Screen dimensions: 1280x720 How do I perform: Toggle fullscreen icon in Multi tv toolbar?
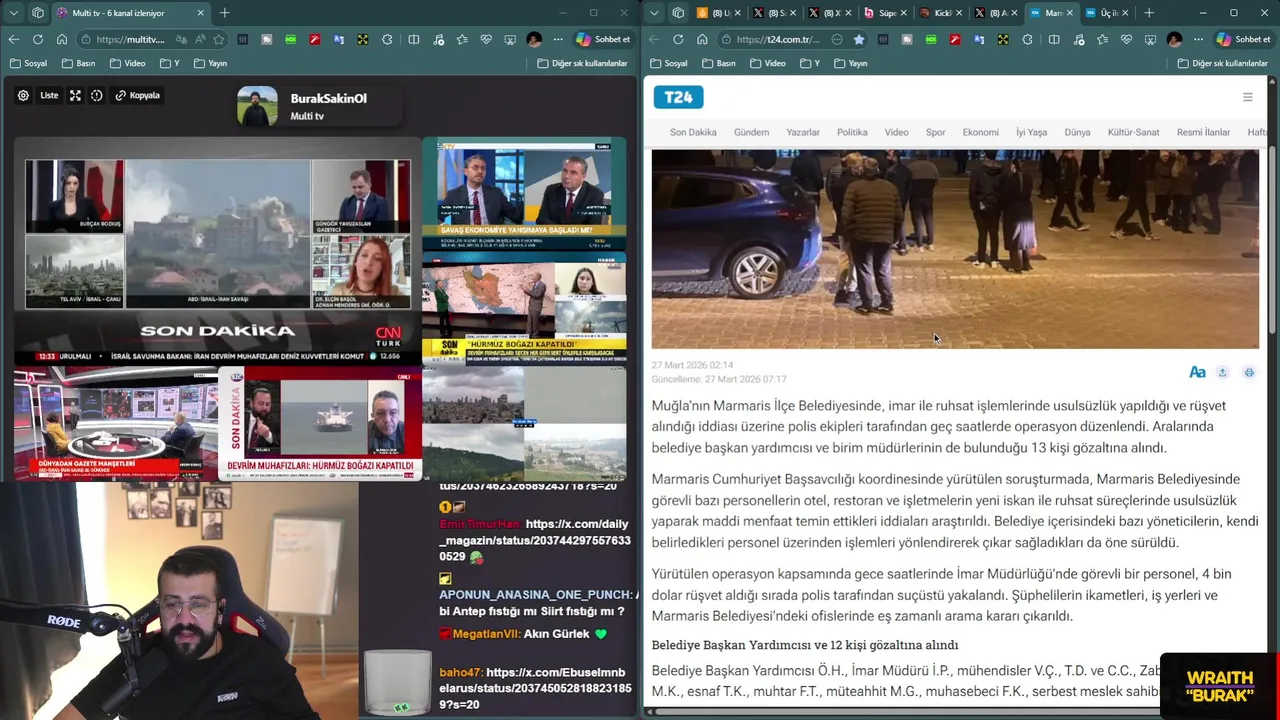pyautogui.click(x=75, y=96)
